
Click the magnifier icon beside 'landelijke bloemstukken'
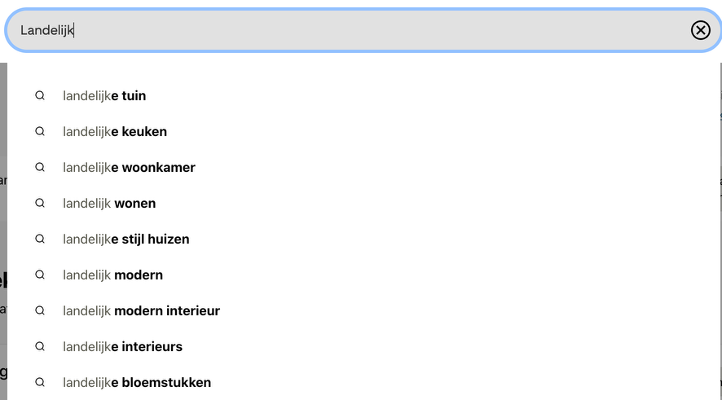(40, 383)
